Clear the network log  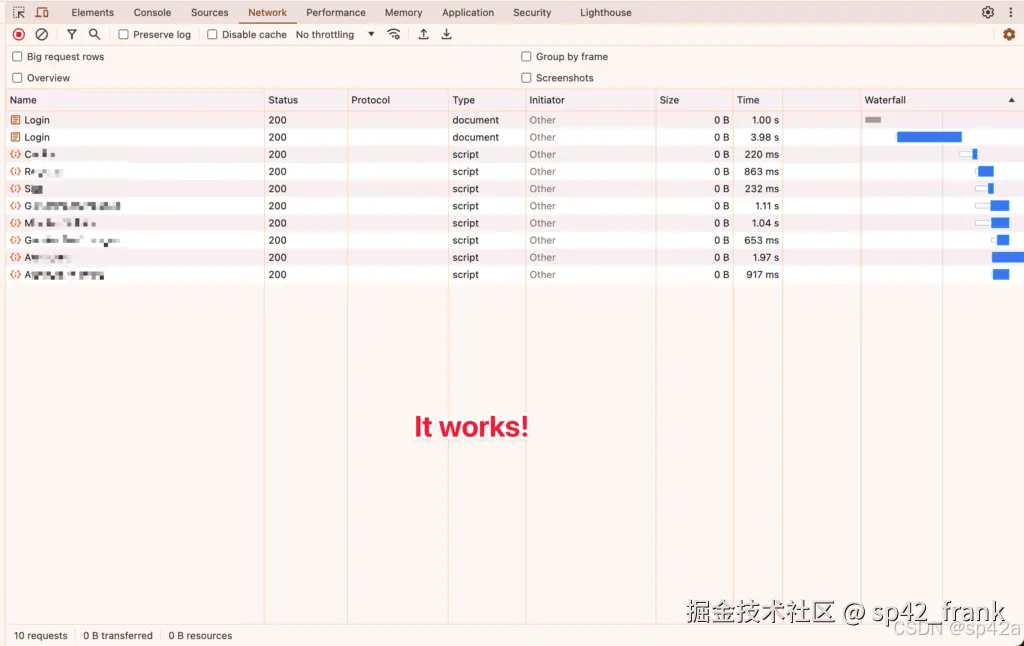coord(42,35)
